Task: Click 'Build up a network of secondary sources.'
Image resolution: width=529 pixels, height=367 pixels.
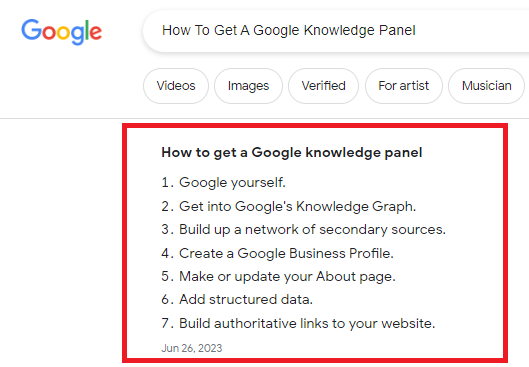Action: coord(312,230)
